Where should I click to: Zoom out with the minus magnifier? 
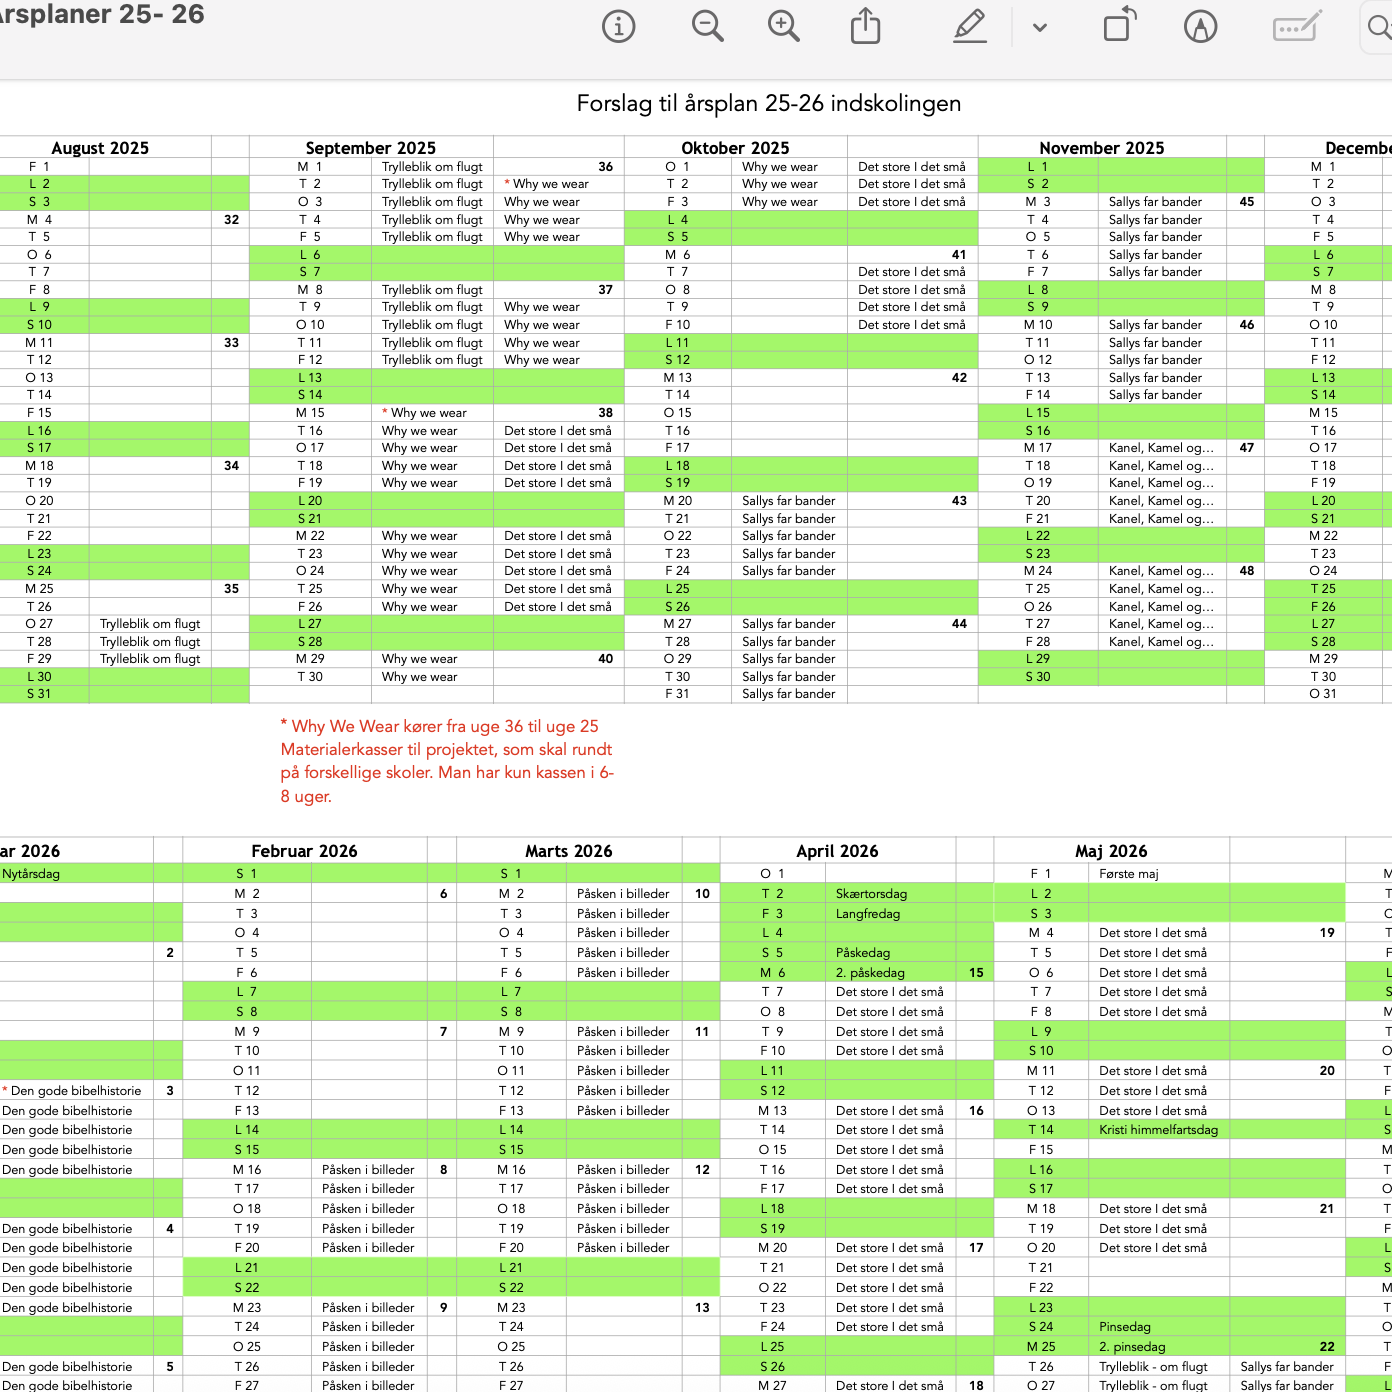707,26
